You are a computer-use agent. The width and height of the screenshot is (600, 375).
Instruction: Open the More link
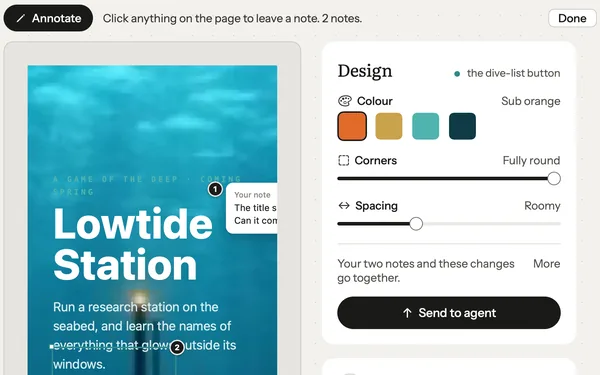546,264
